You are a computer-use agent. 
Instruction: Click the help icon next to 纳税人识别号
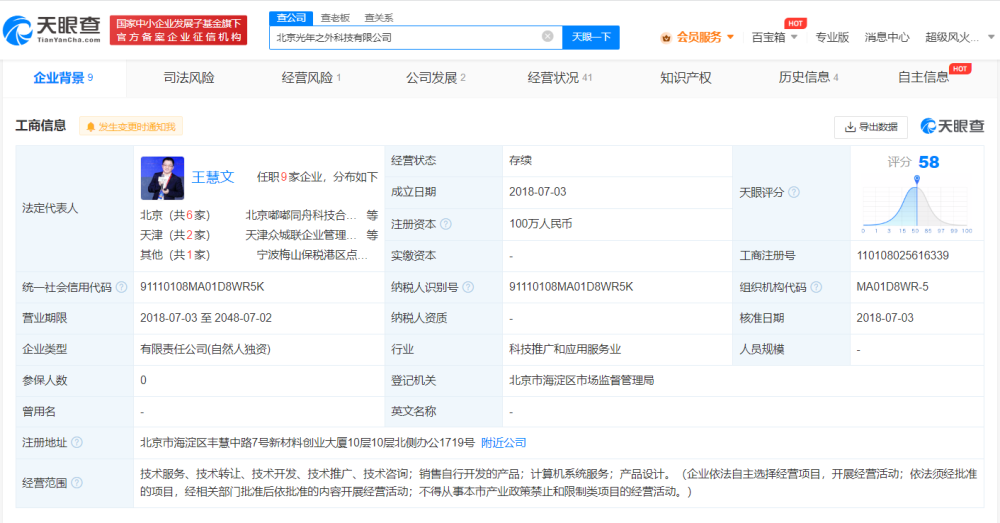click(x=468, y=287)
